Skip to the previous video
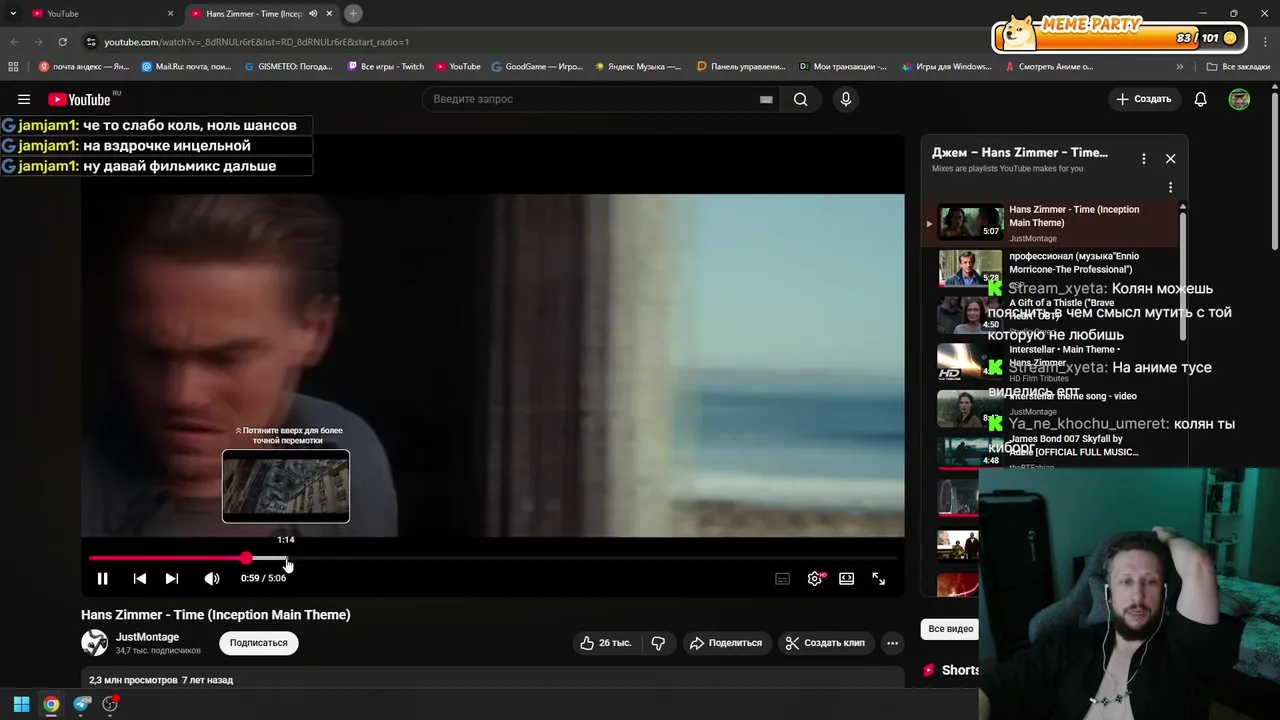Screen dimensions: 1280x720 [140, 578]
